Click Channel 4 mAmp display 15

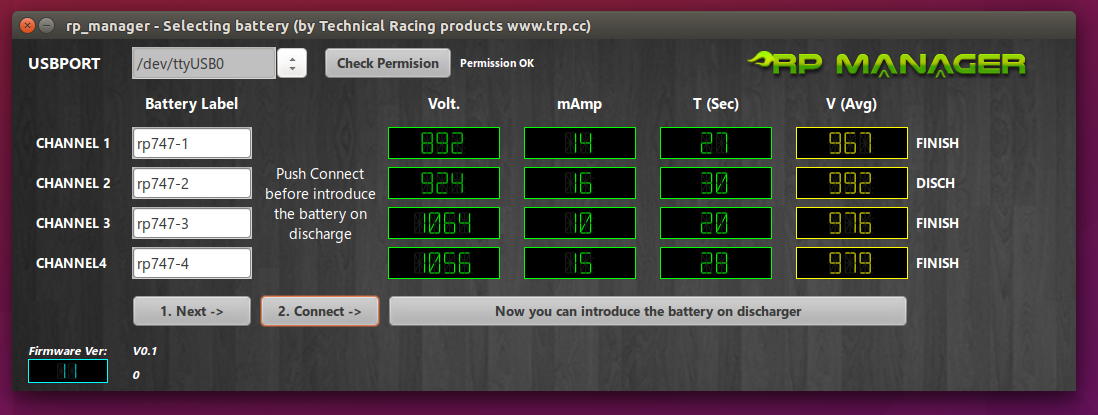pyautogui.click(x=580, y=263)
